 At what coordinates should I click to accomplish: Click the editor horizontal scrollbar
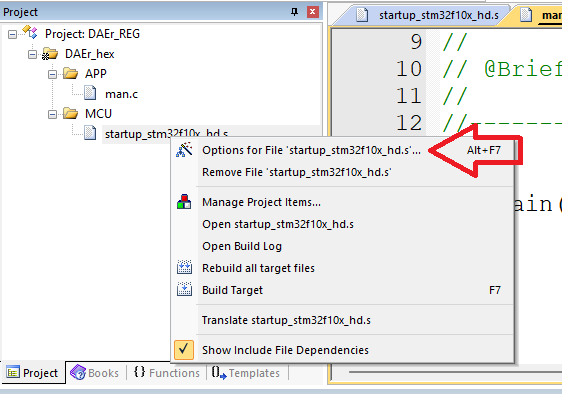[x=455, y=372]
